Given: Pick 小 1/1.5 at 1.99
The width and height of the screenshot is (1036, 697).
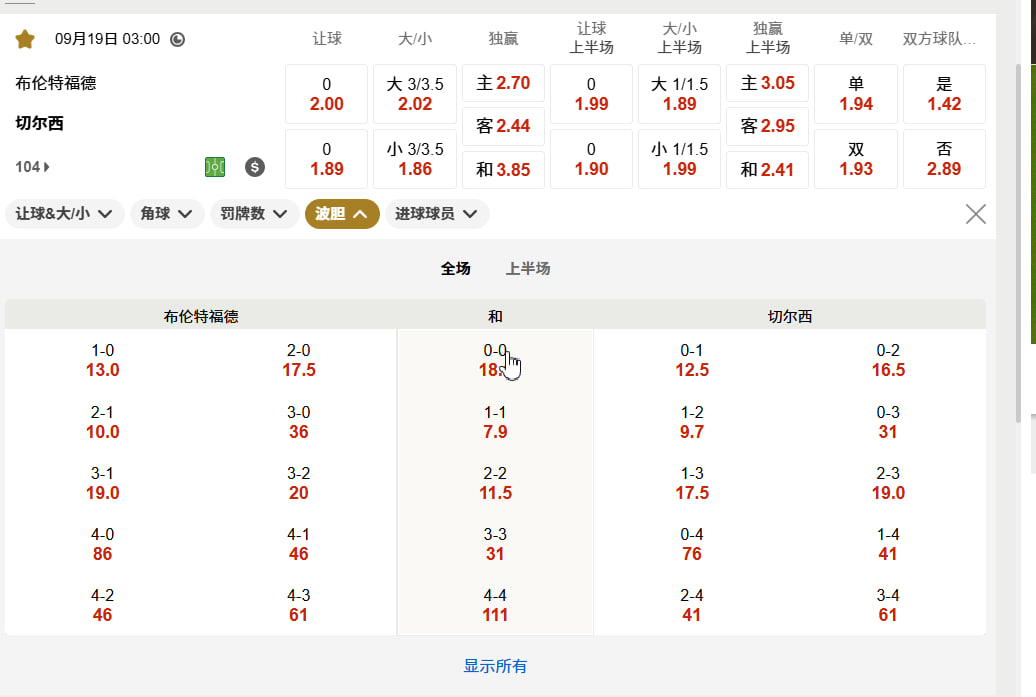Looking at the screenshot, I should tap(679, 159).
